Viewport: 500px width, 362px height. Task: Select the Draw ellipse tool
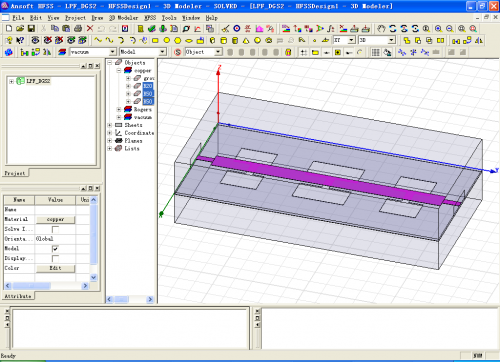[x=189, y=40]
